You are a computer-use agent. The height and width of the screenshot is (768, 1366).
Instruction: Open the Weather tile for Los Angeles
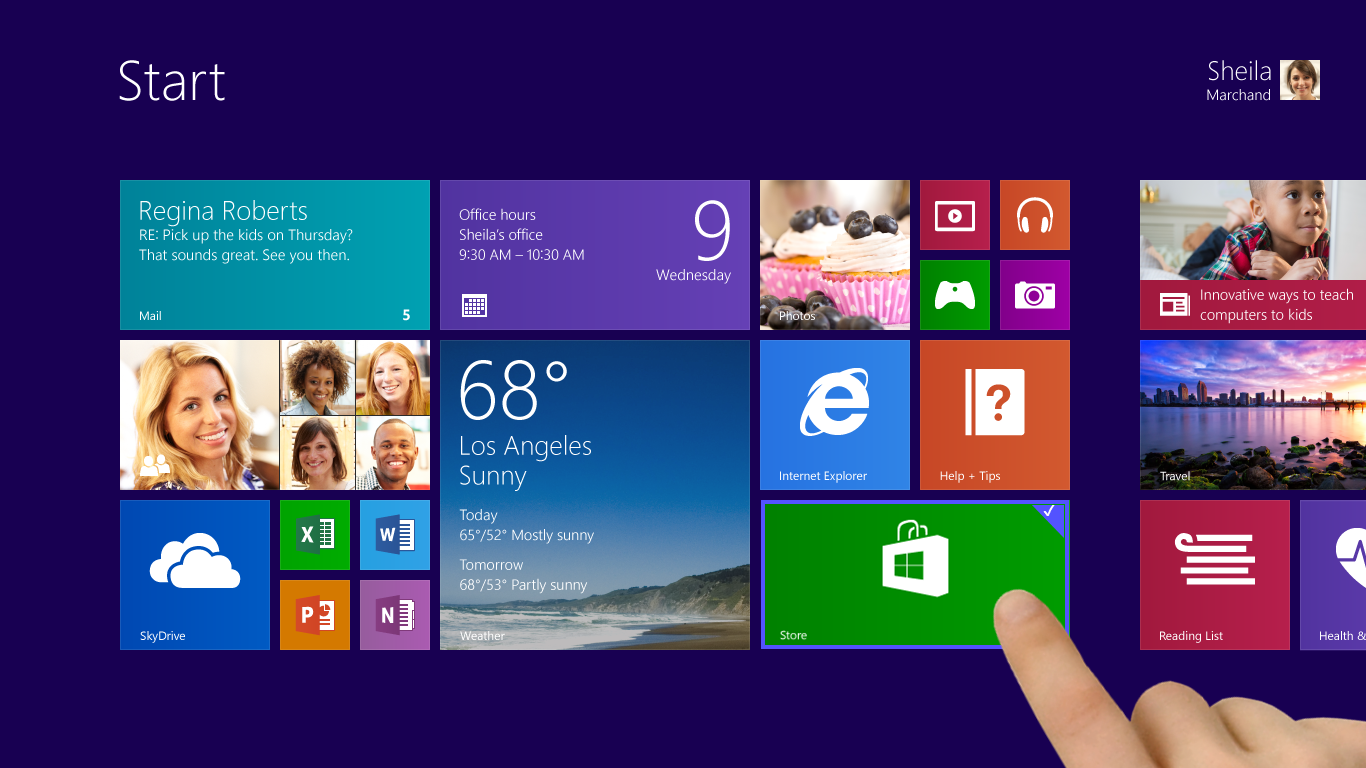[x=595, y=495]
